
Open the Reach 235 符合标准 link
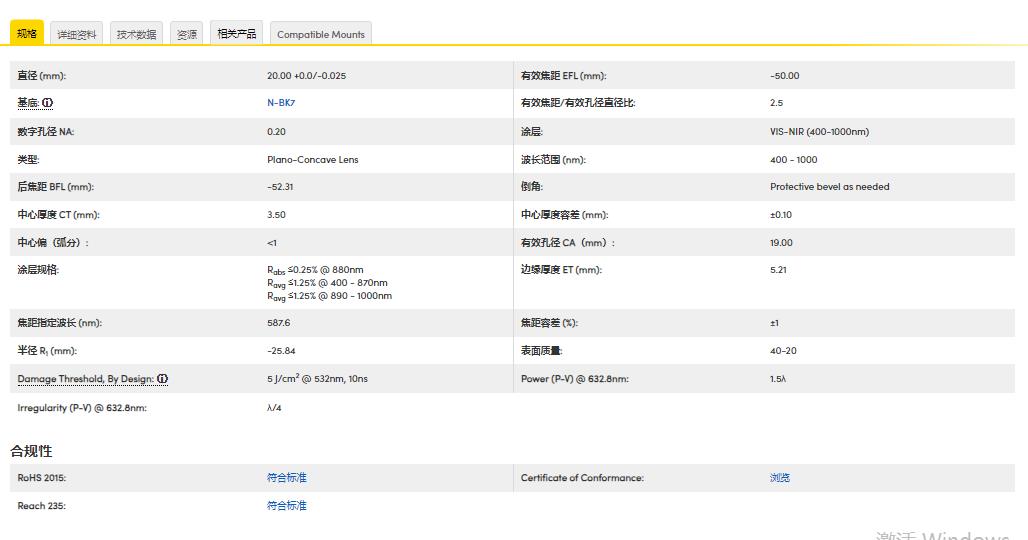point(287,505)
